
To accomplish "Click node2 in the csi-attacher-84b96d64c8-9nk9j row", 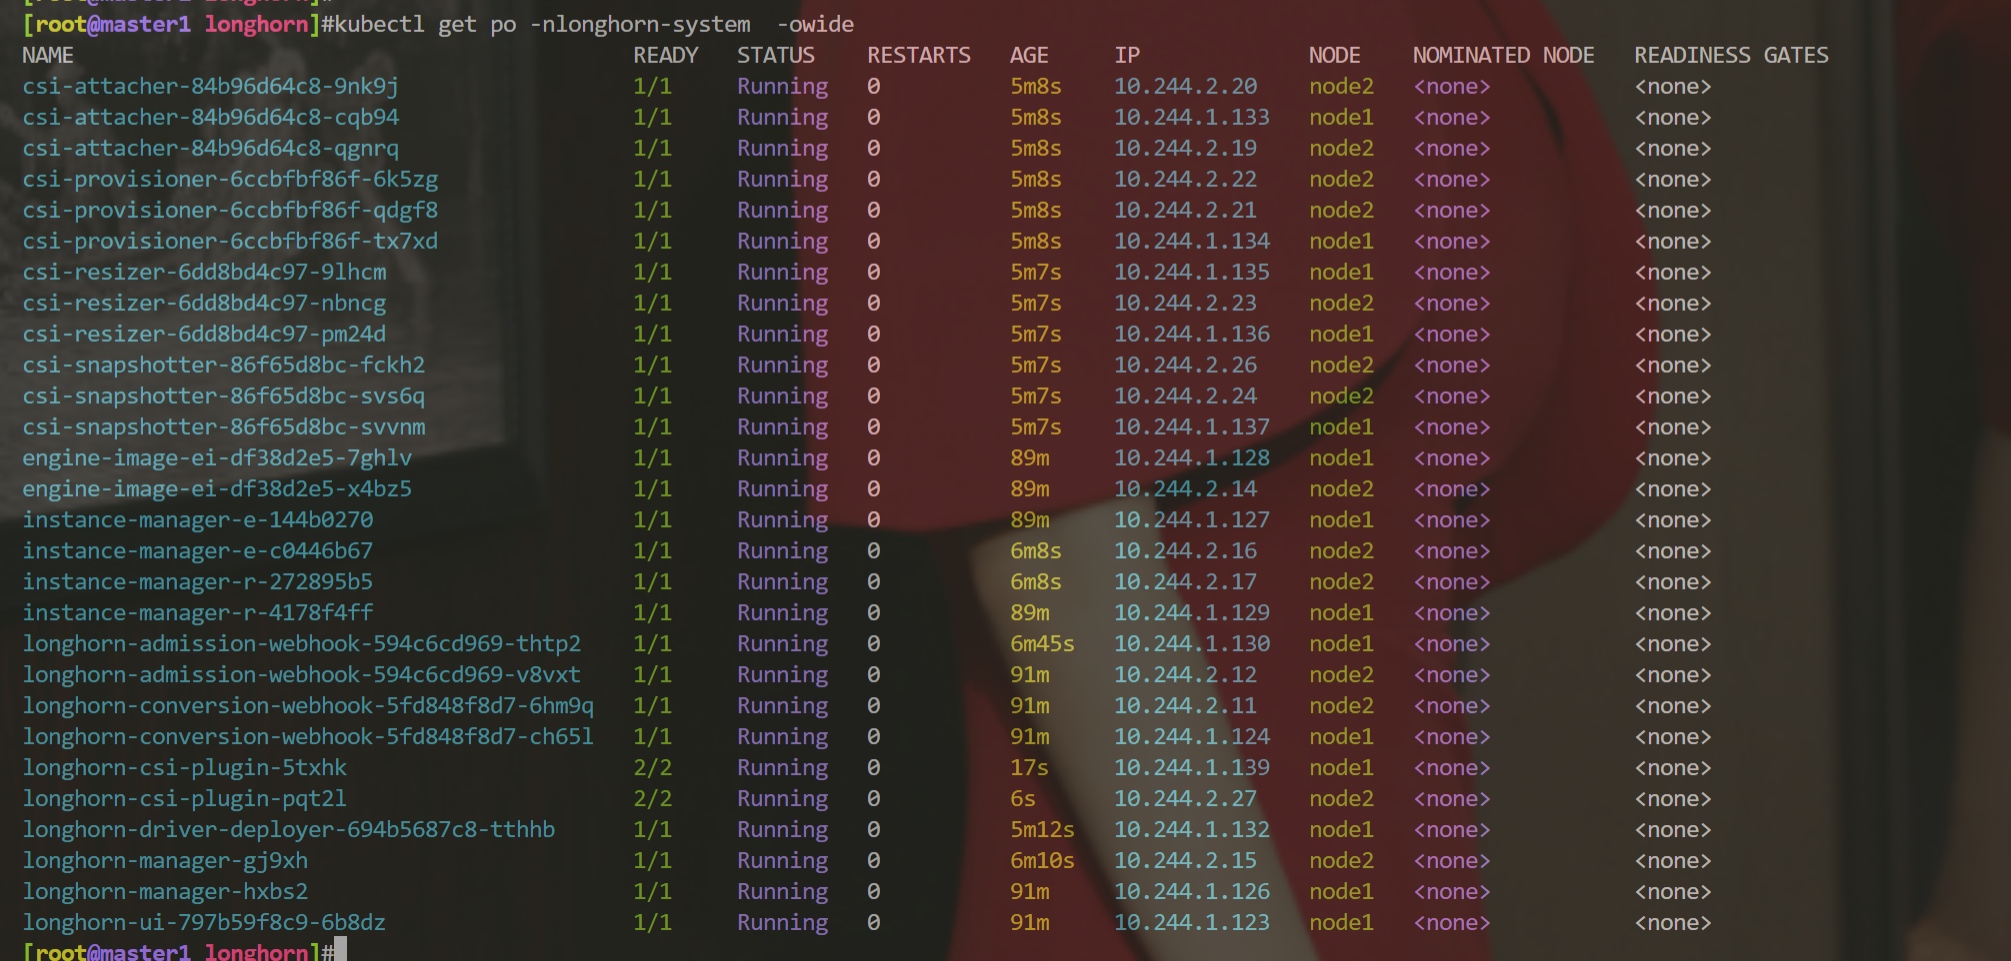I will (x=1341, y=87).
